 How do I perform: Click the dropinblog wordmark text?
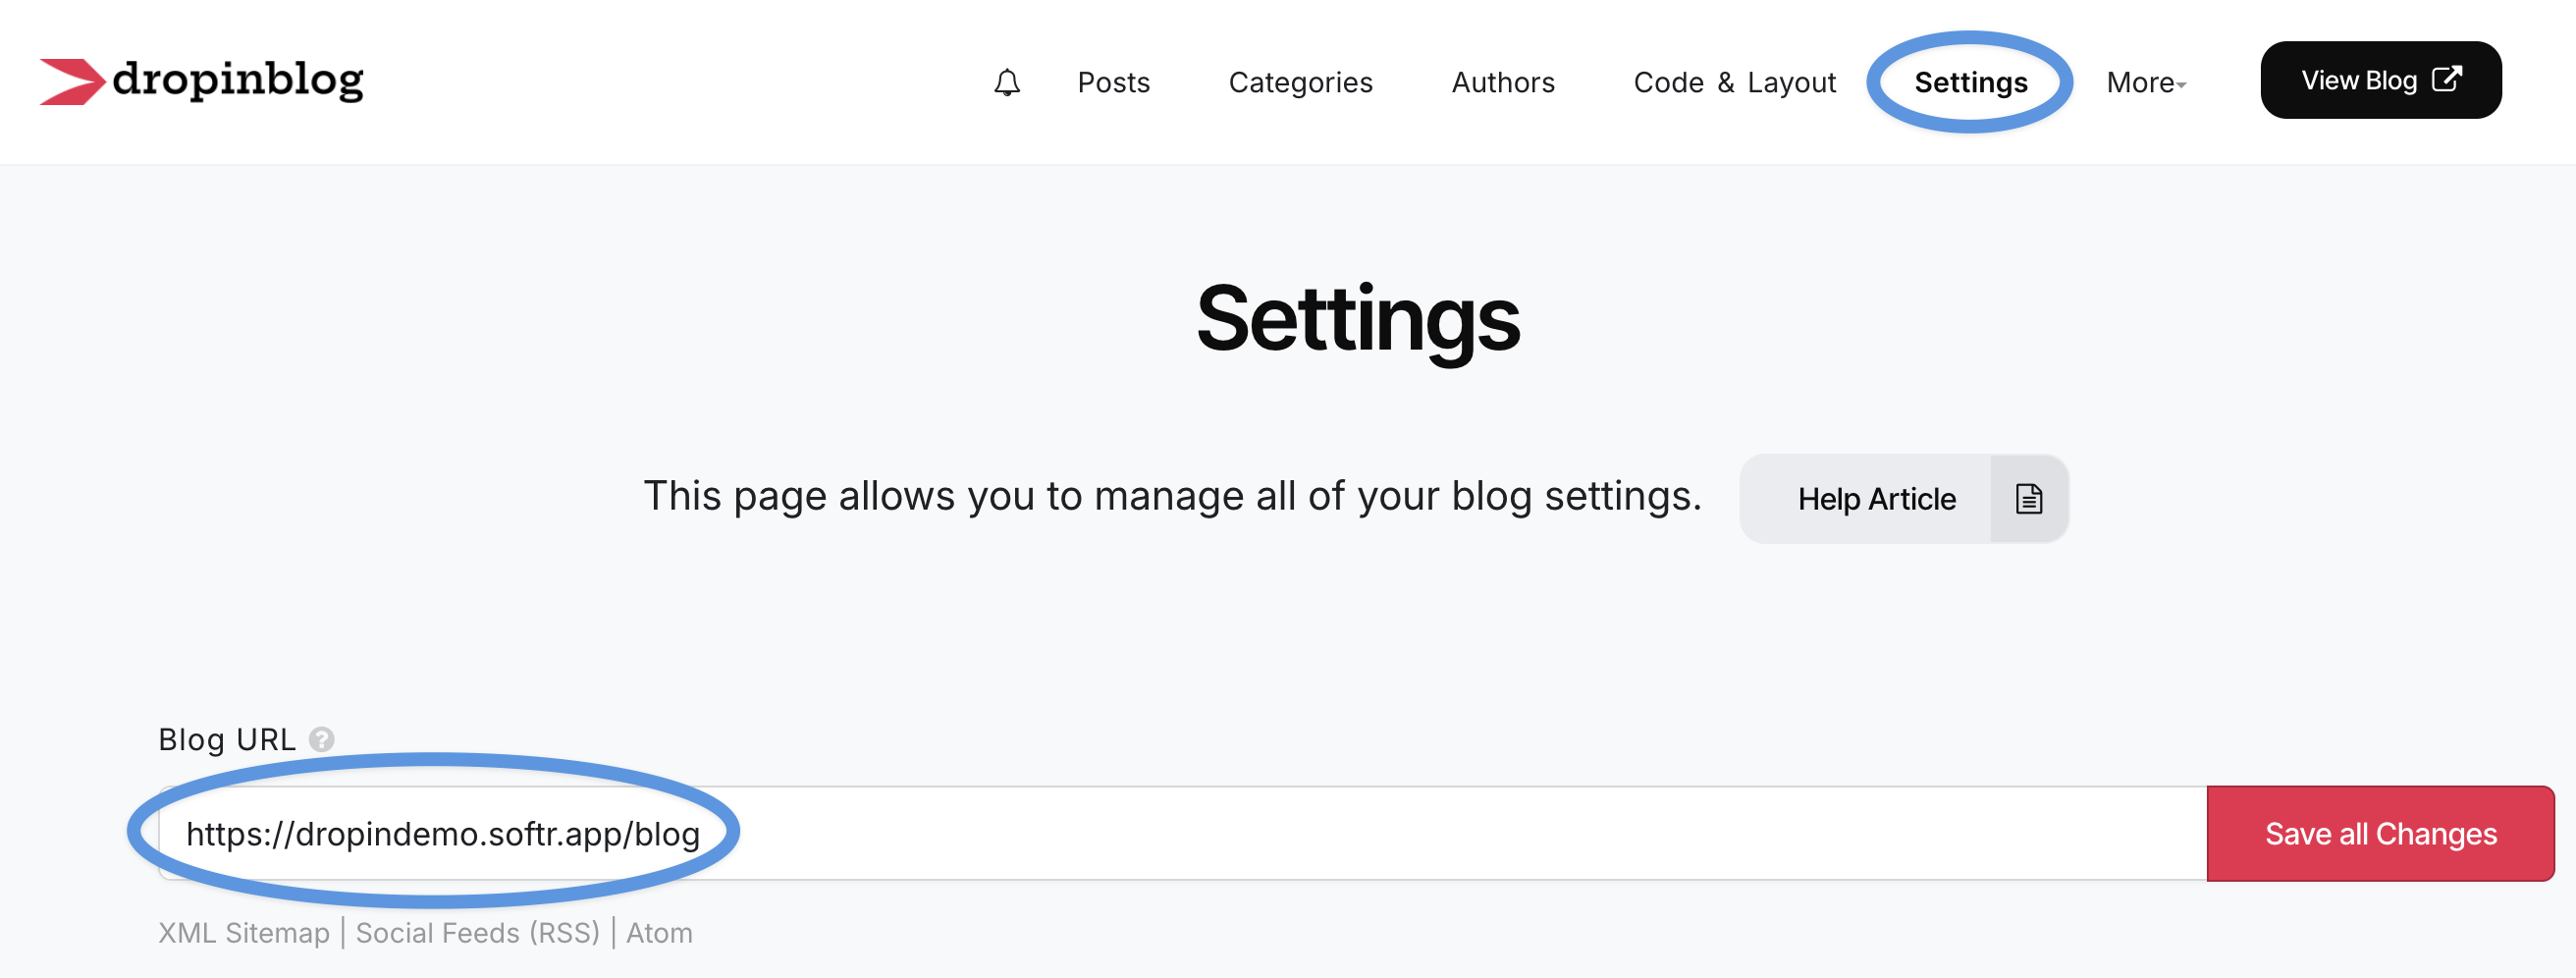(x=238, y=80)
